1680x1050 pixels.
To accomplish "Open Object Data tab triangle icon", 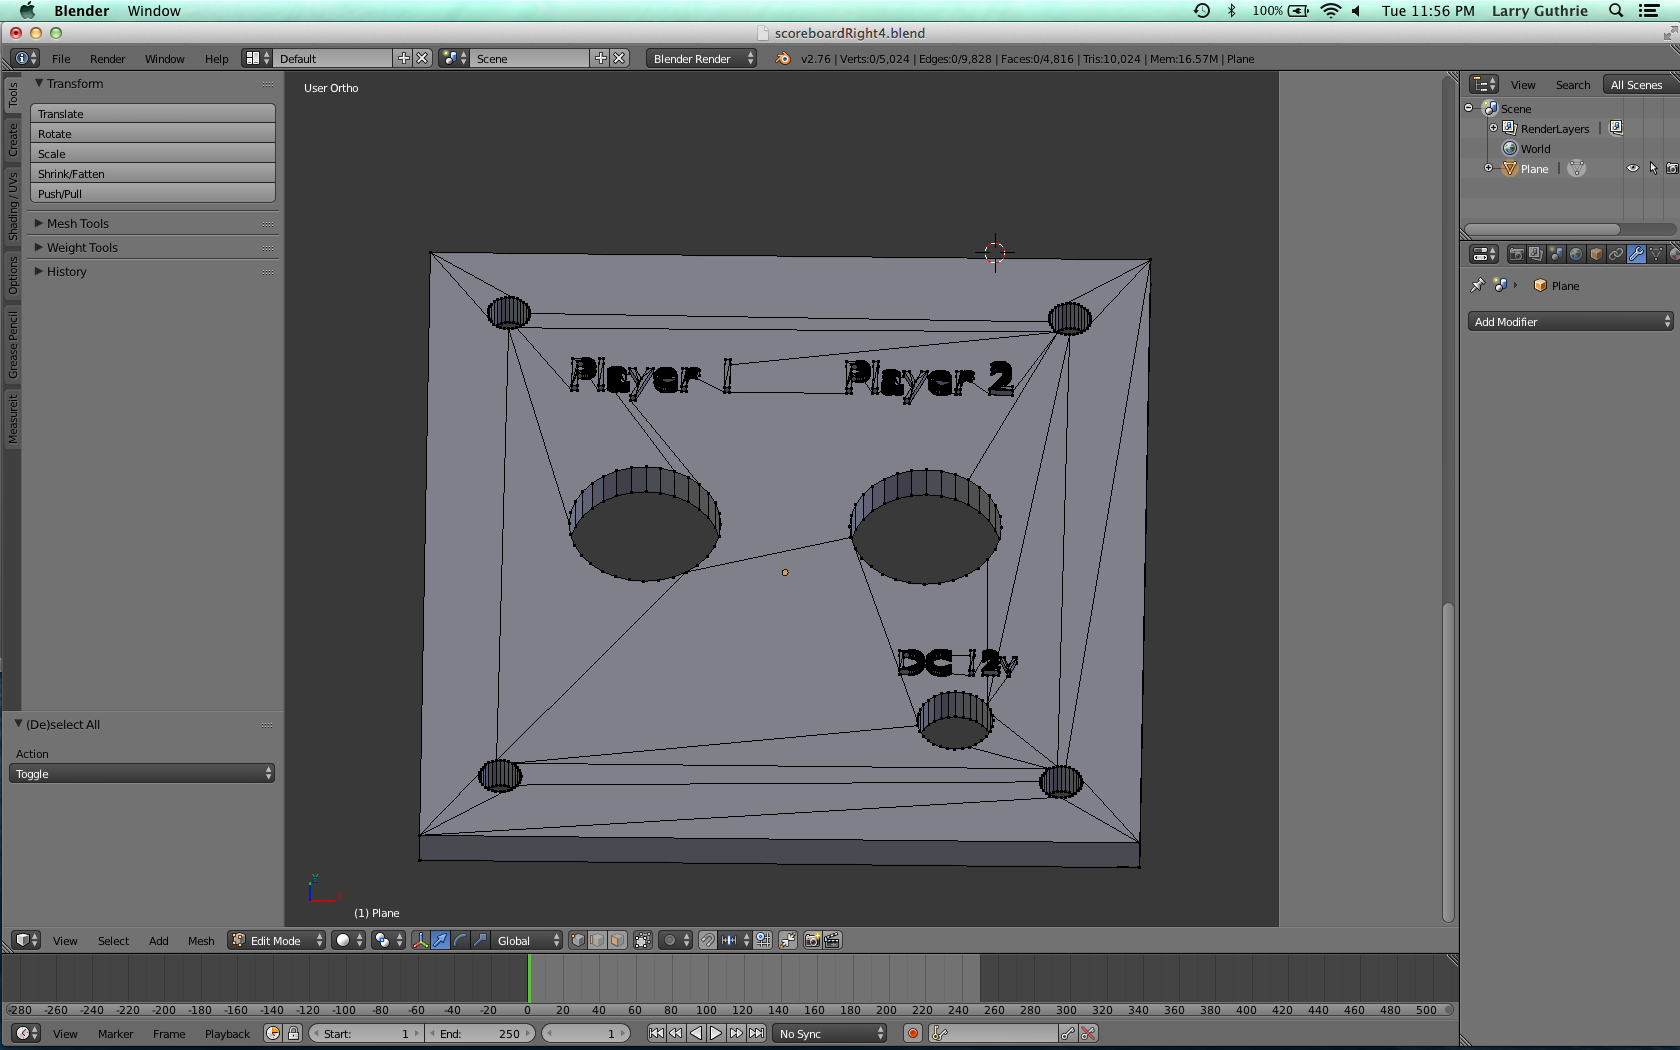I will click(x=1656, y=254).
